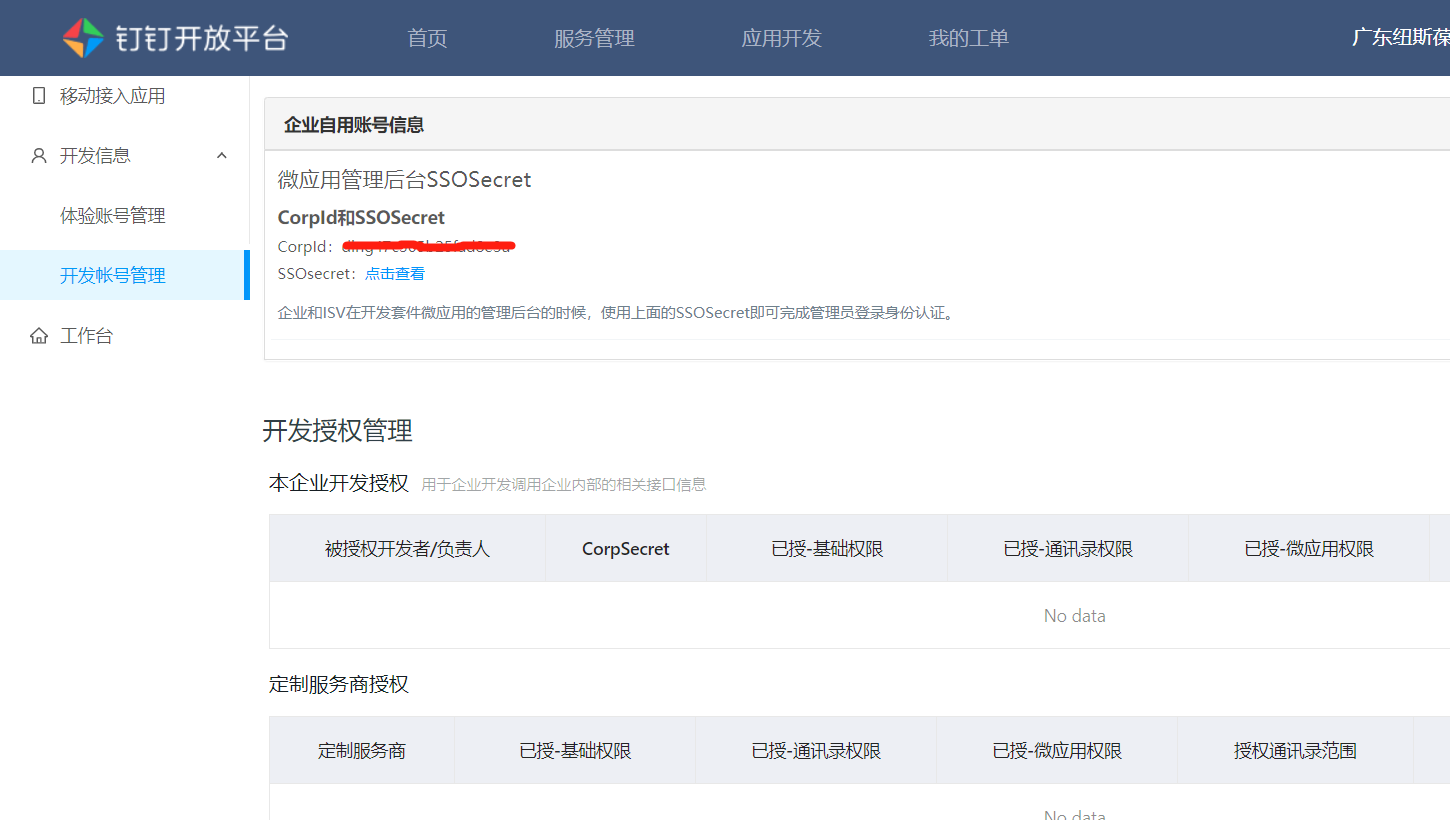Collapse the 开发信息 section chevron

(x=222, y=156)
